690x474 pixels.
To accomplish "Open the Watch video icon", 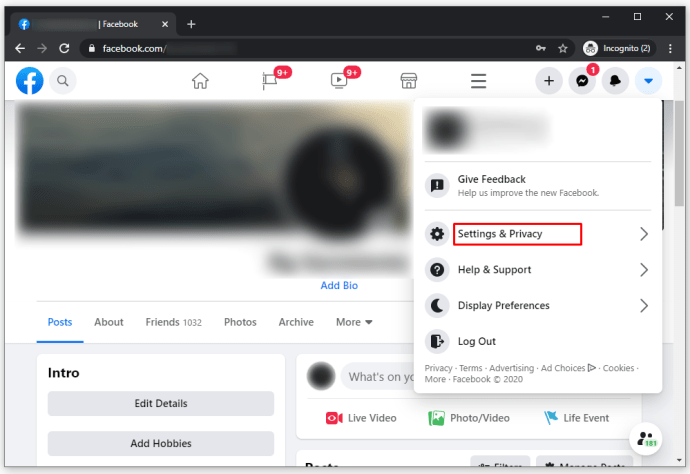I will 339,81.
